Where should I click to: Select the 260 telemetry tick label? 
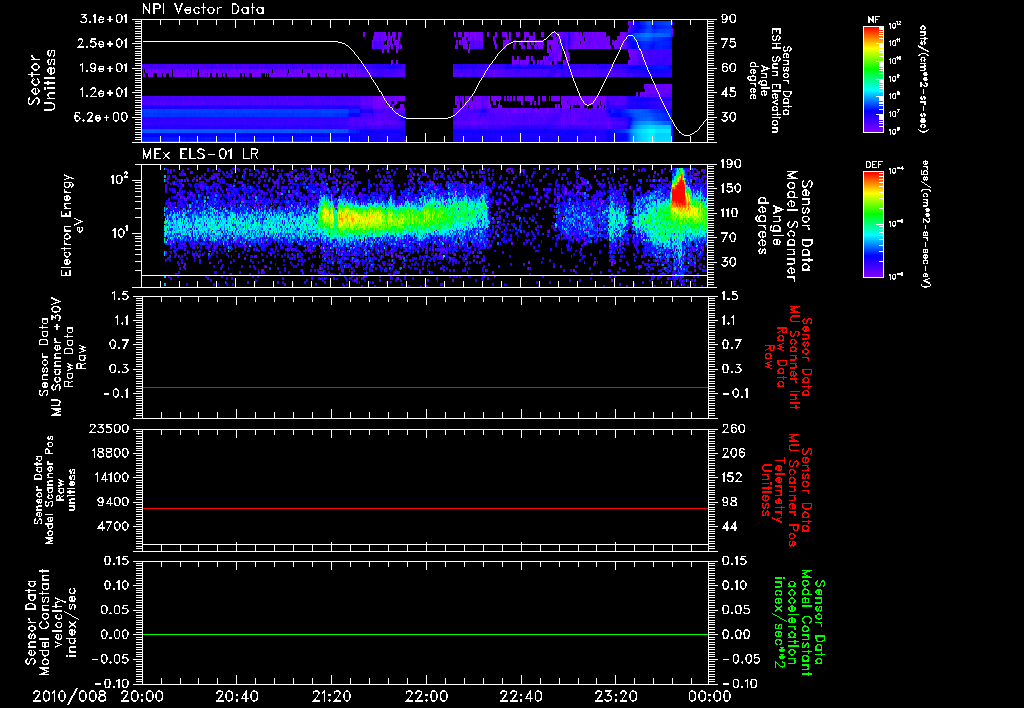pos(731,429)
